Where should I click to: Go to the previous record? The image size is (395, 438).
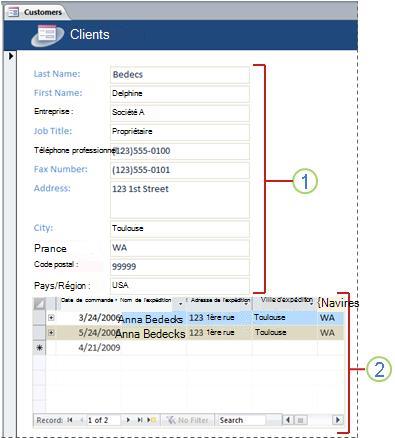tap(81, 420)
